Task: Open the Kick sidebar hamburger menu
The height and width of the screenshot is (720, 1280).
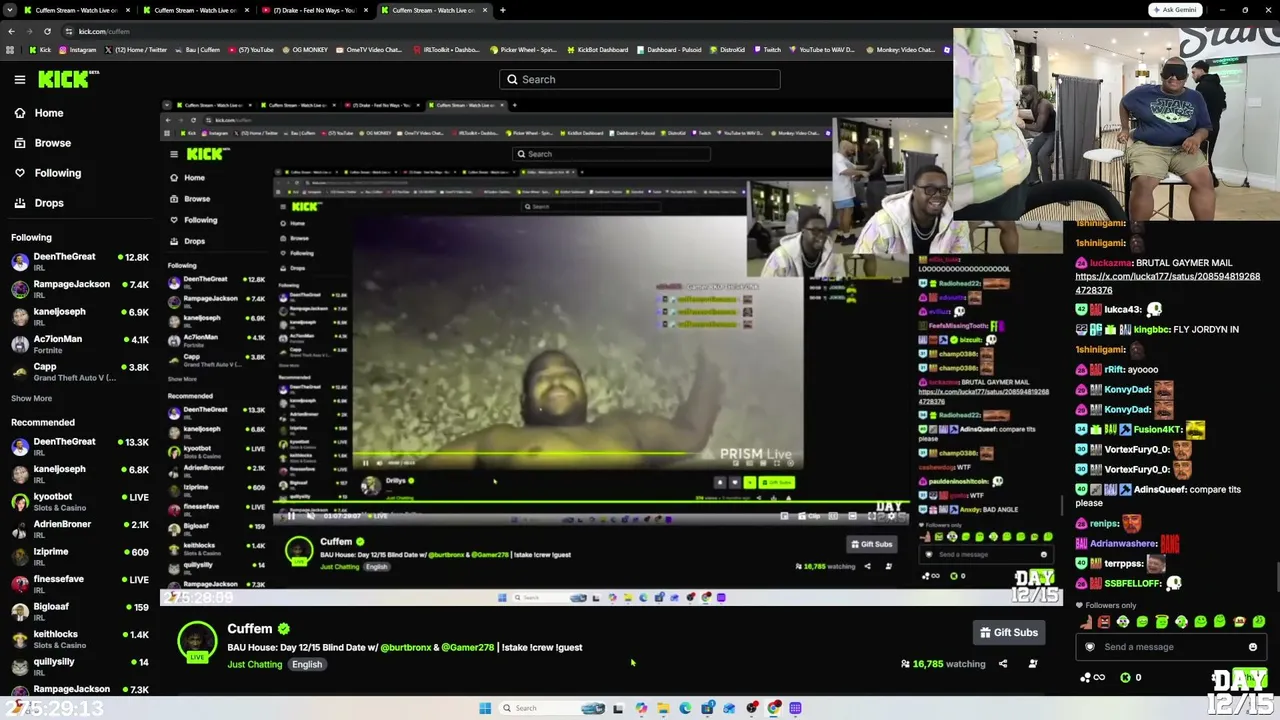Action: (20, 79)
